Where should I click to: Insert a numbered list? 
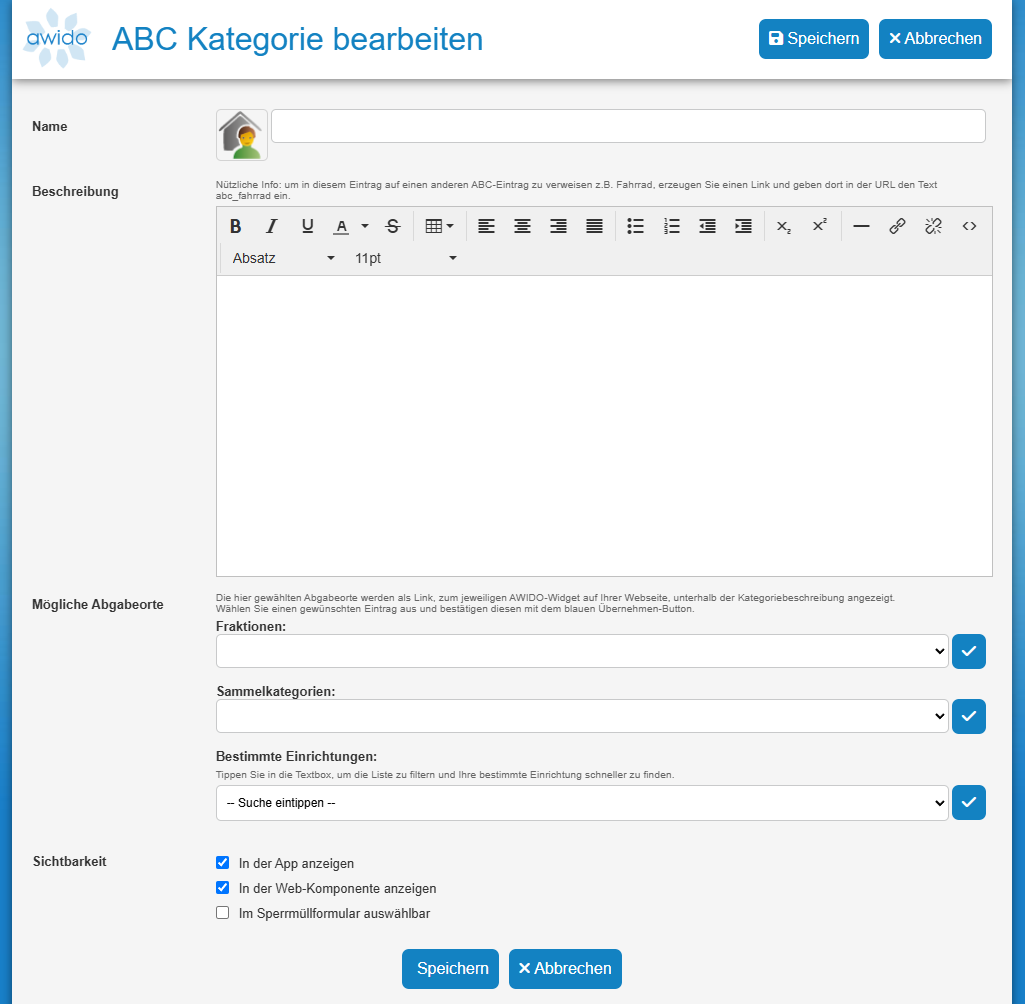click(x=672, y=226)
